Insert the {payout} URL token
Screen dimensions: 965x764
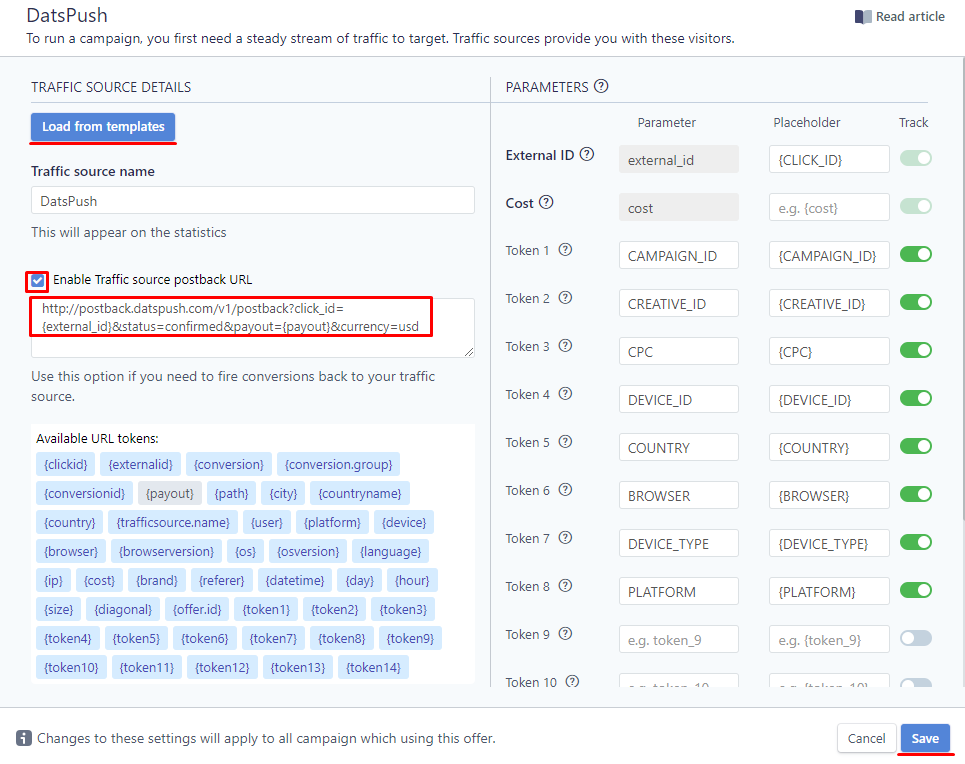point(169,493)
